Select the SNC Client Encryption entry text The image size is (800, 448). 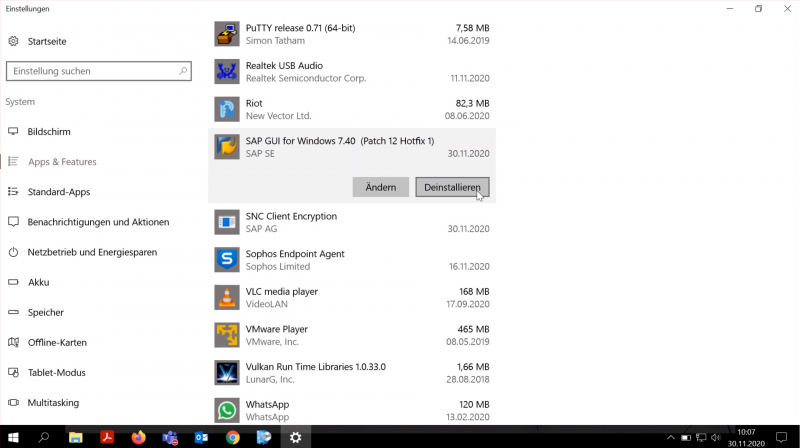pyautogui.click(x=291, y=216)
